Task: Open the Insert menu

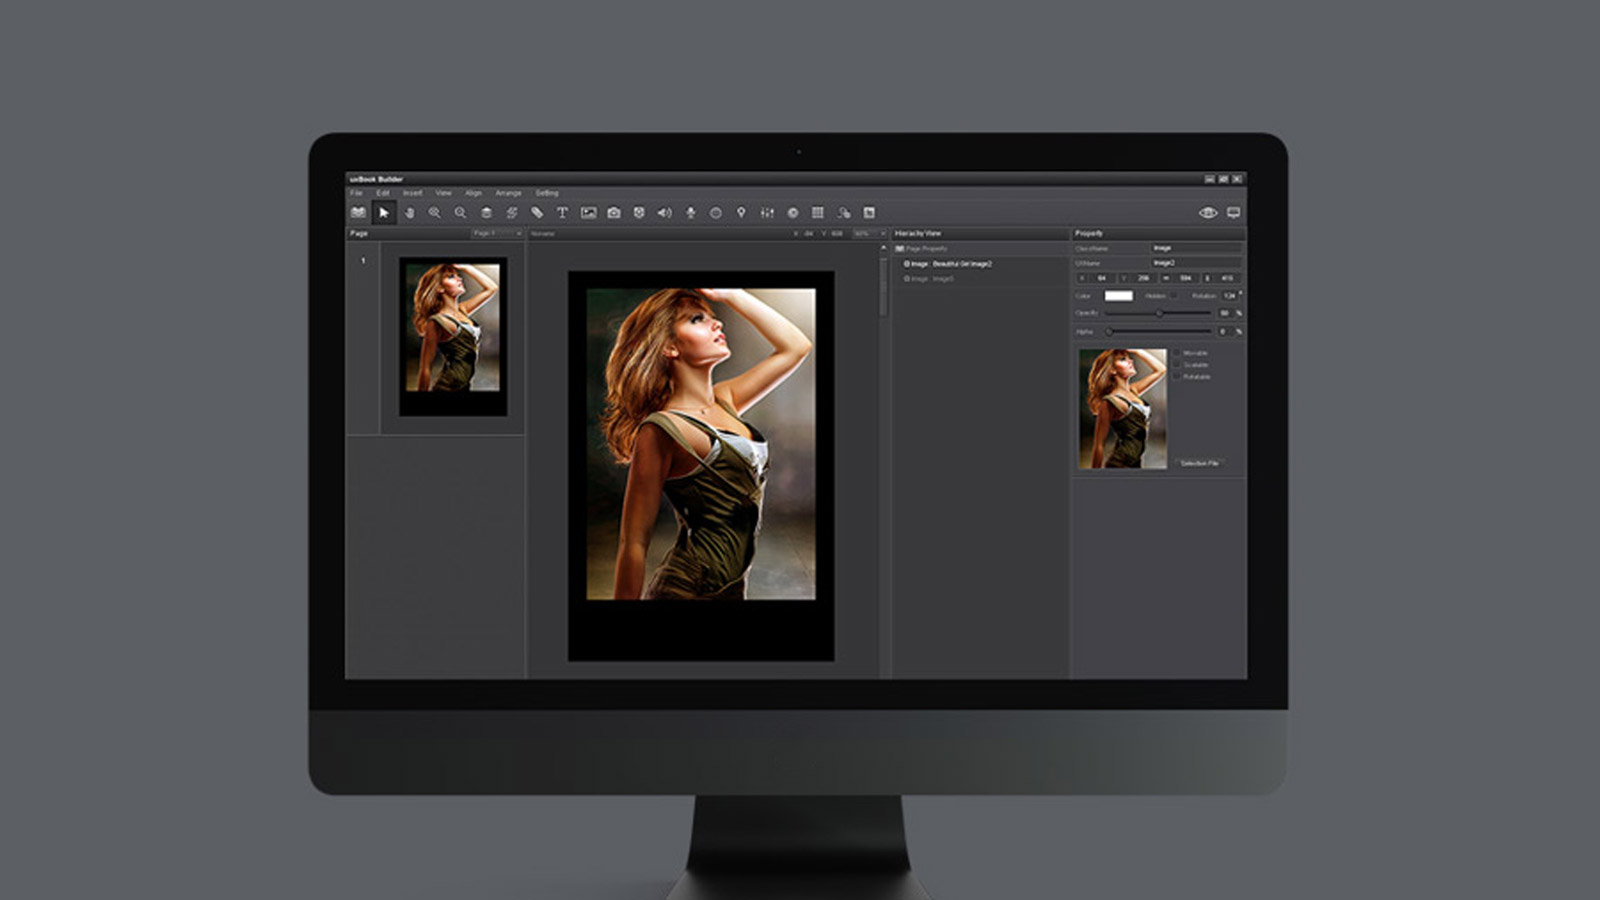Action: coord(412,193)
